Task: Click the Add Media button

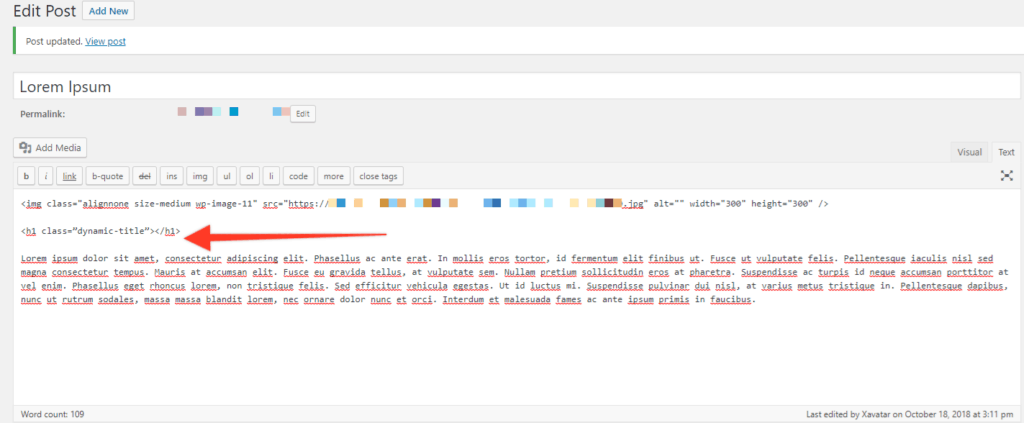Action: 51,148
